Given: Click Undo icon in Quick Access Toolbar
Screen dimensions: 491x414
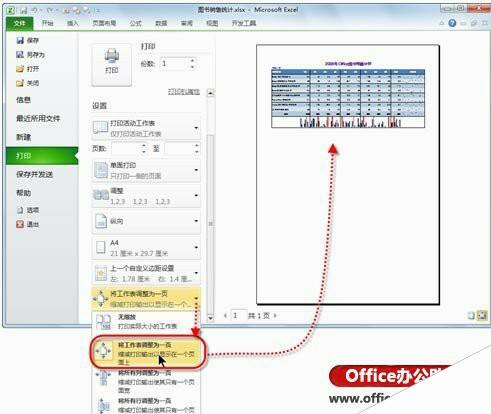Looking at the screenshot, I should [35, 10].
